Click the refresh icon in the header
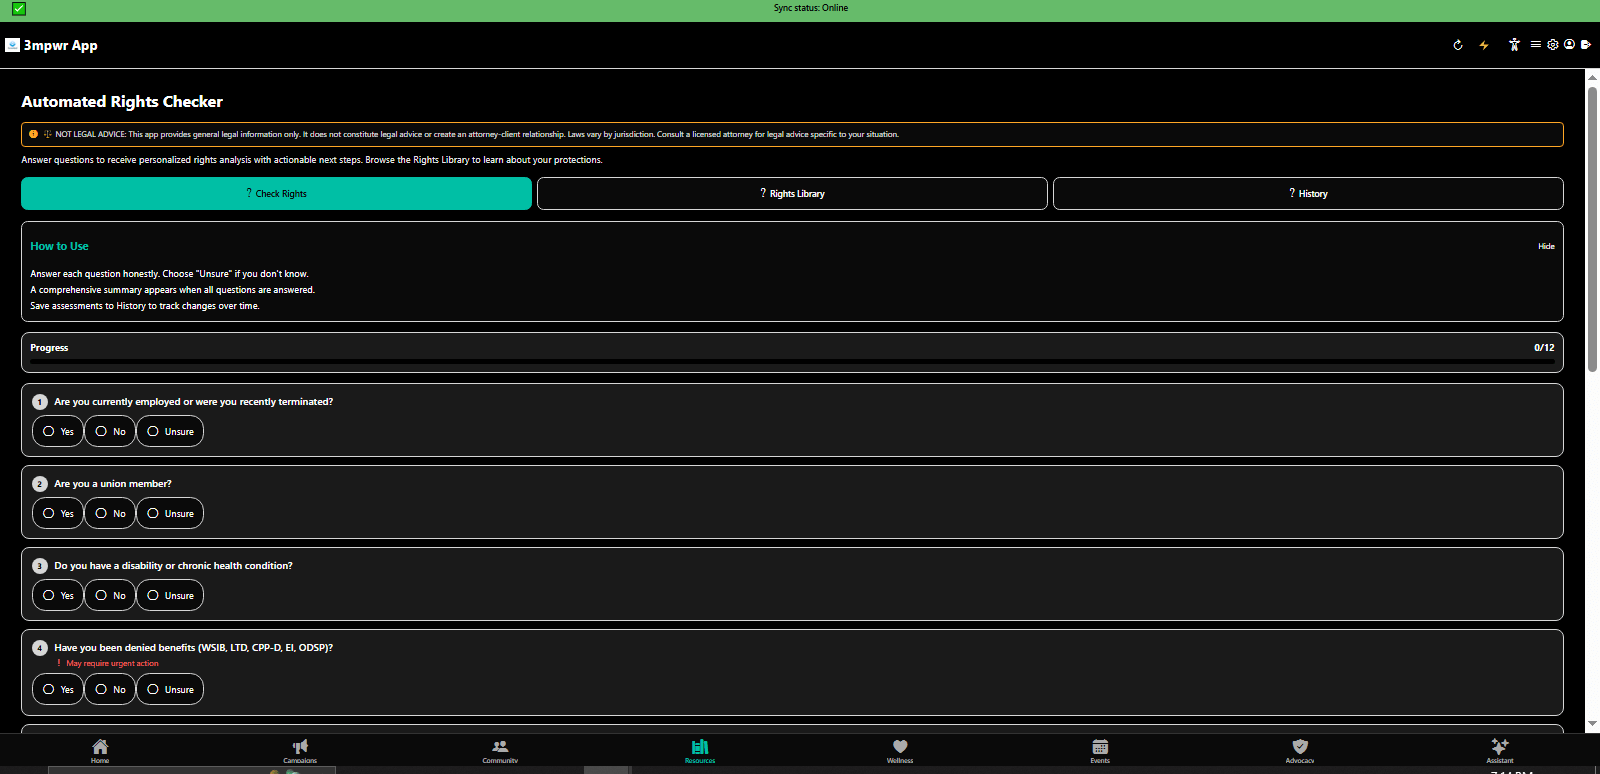The height and width of the screenshot is (774, 1600). tap(1458, 45)
